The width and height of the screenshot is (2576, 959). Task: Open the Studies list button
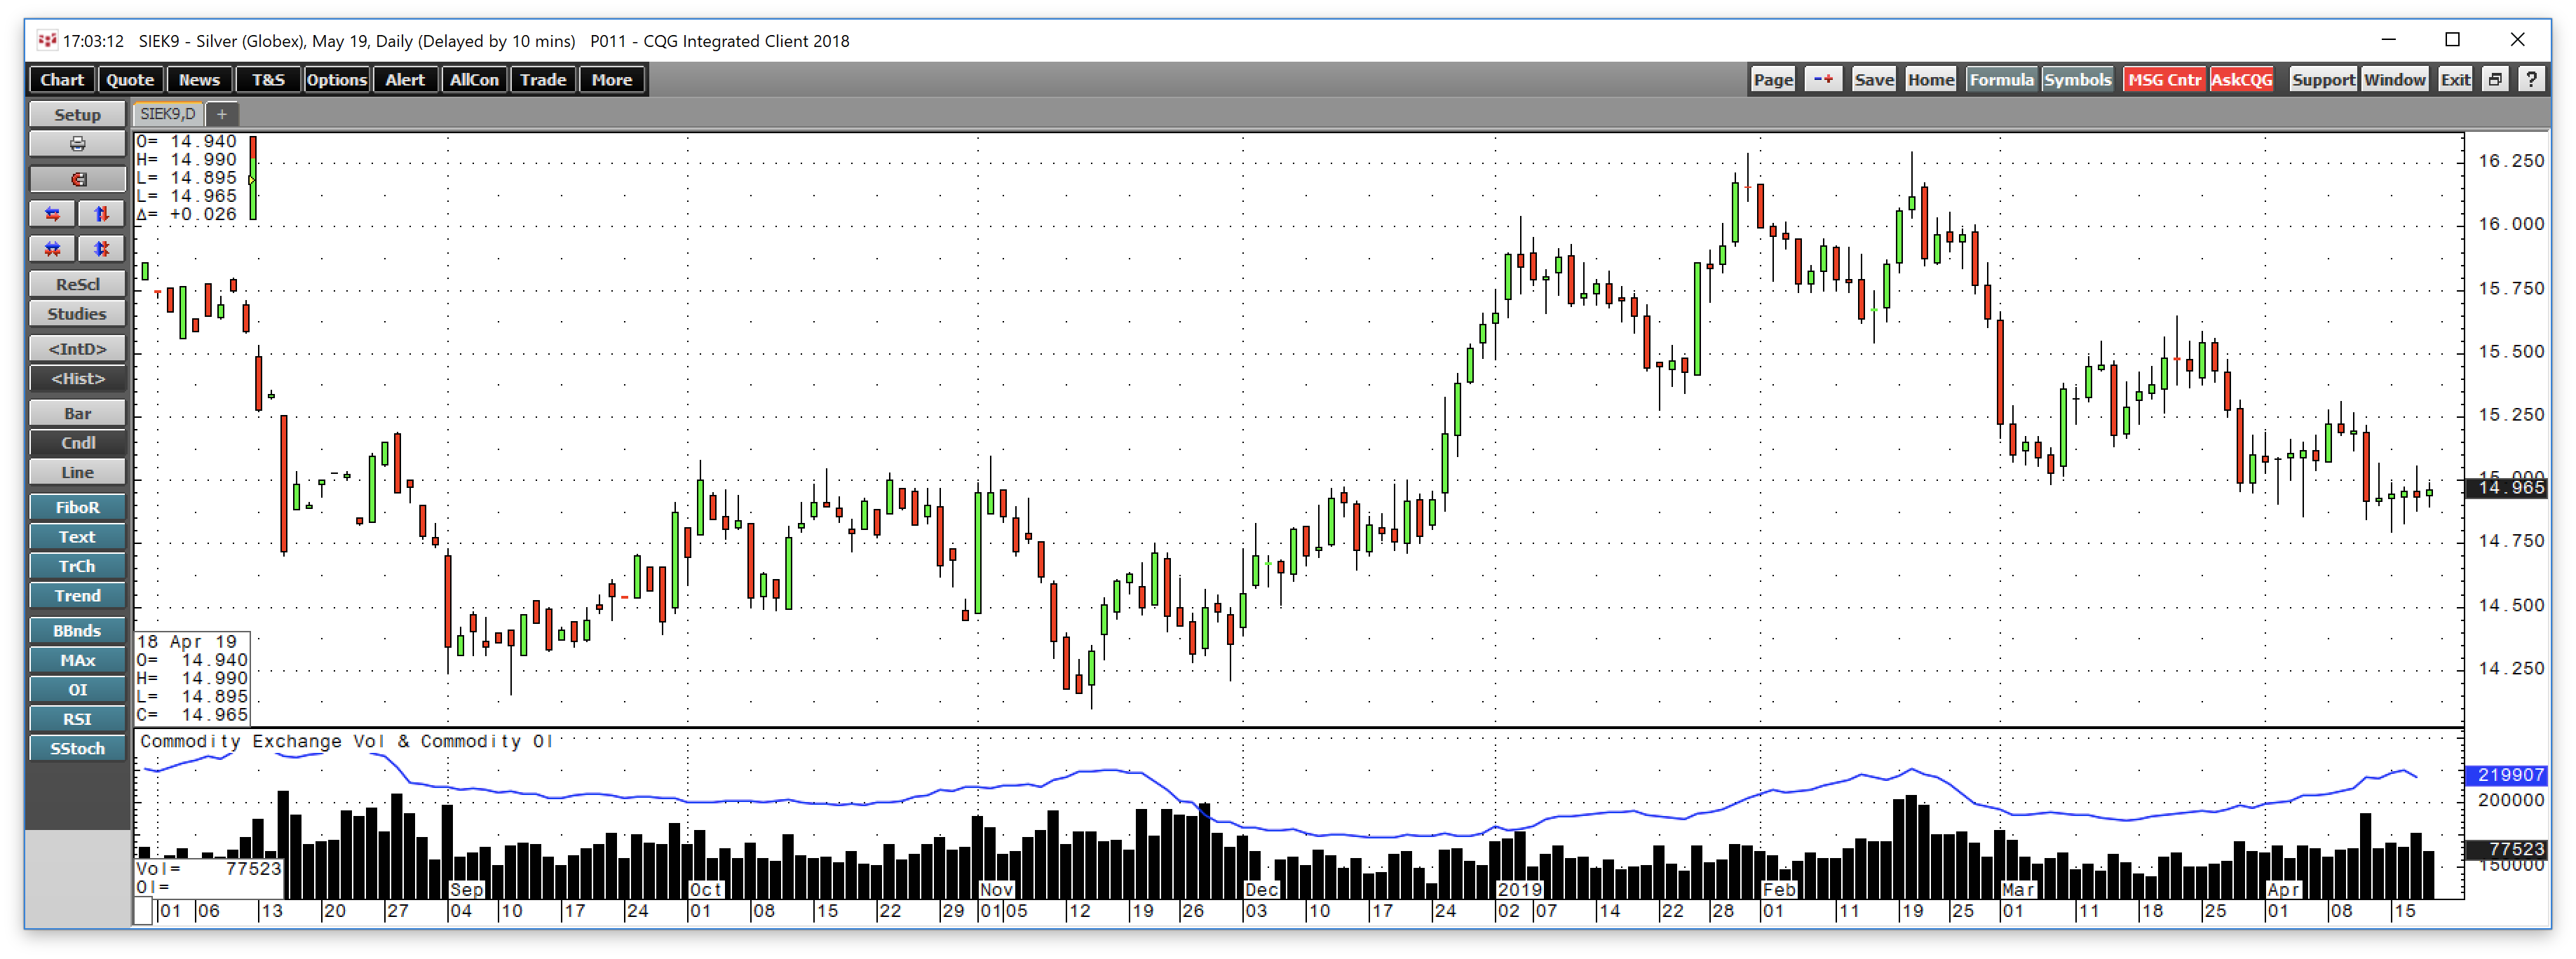tap(77, 314)
